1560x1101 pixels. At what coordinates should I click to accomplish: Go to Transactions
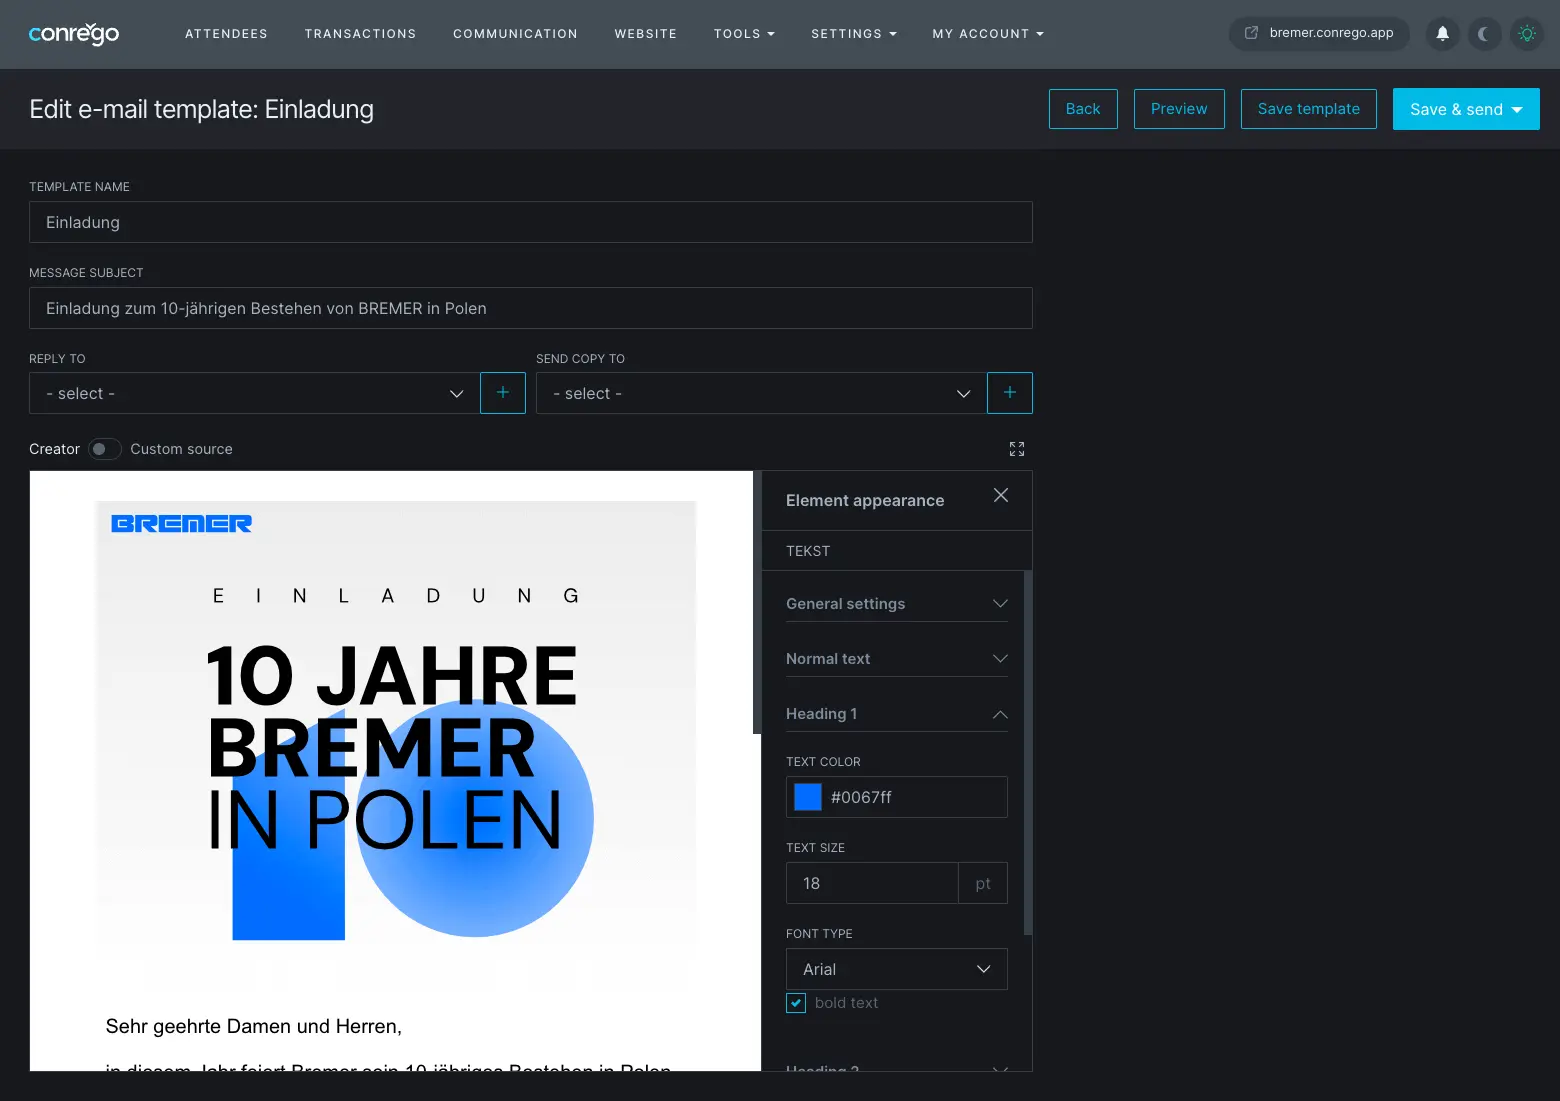[x=361, y=34]
